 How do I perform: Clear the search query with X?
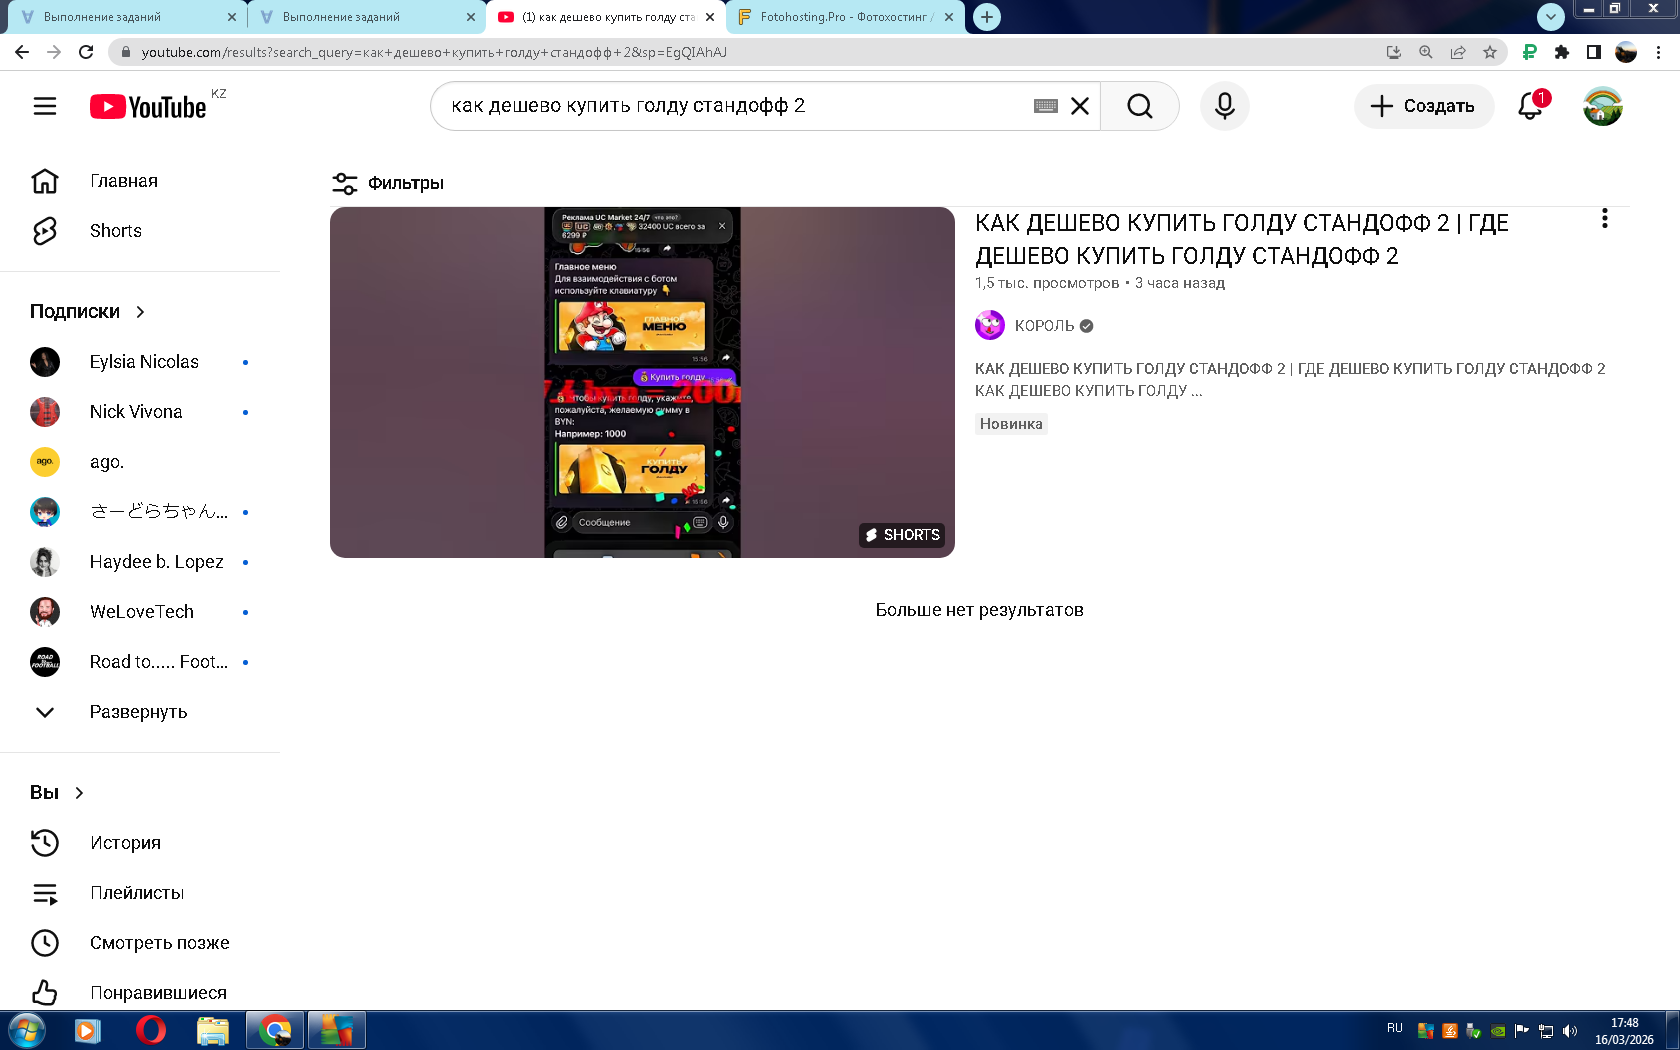point(1080,106)
